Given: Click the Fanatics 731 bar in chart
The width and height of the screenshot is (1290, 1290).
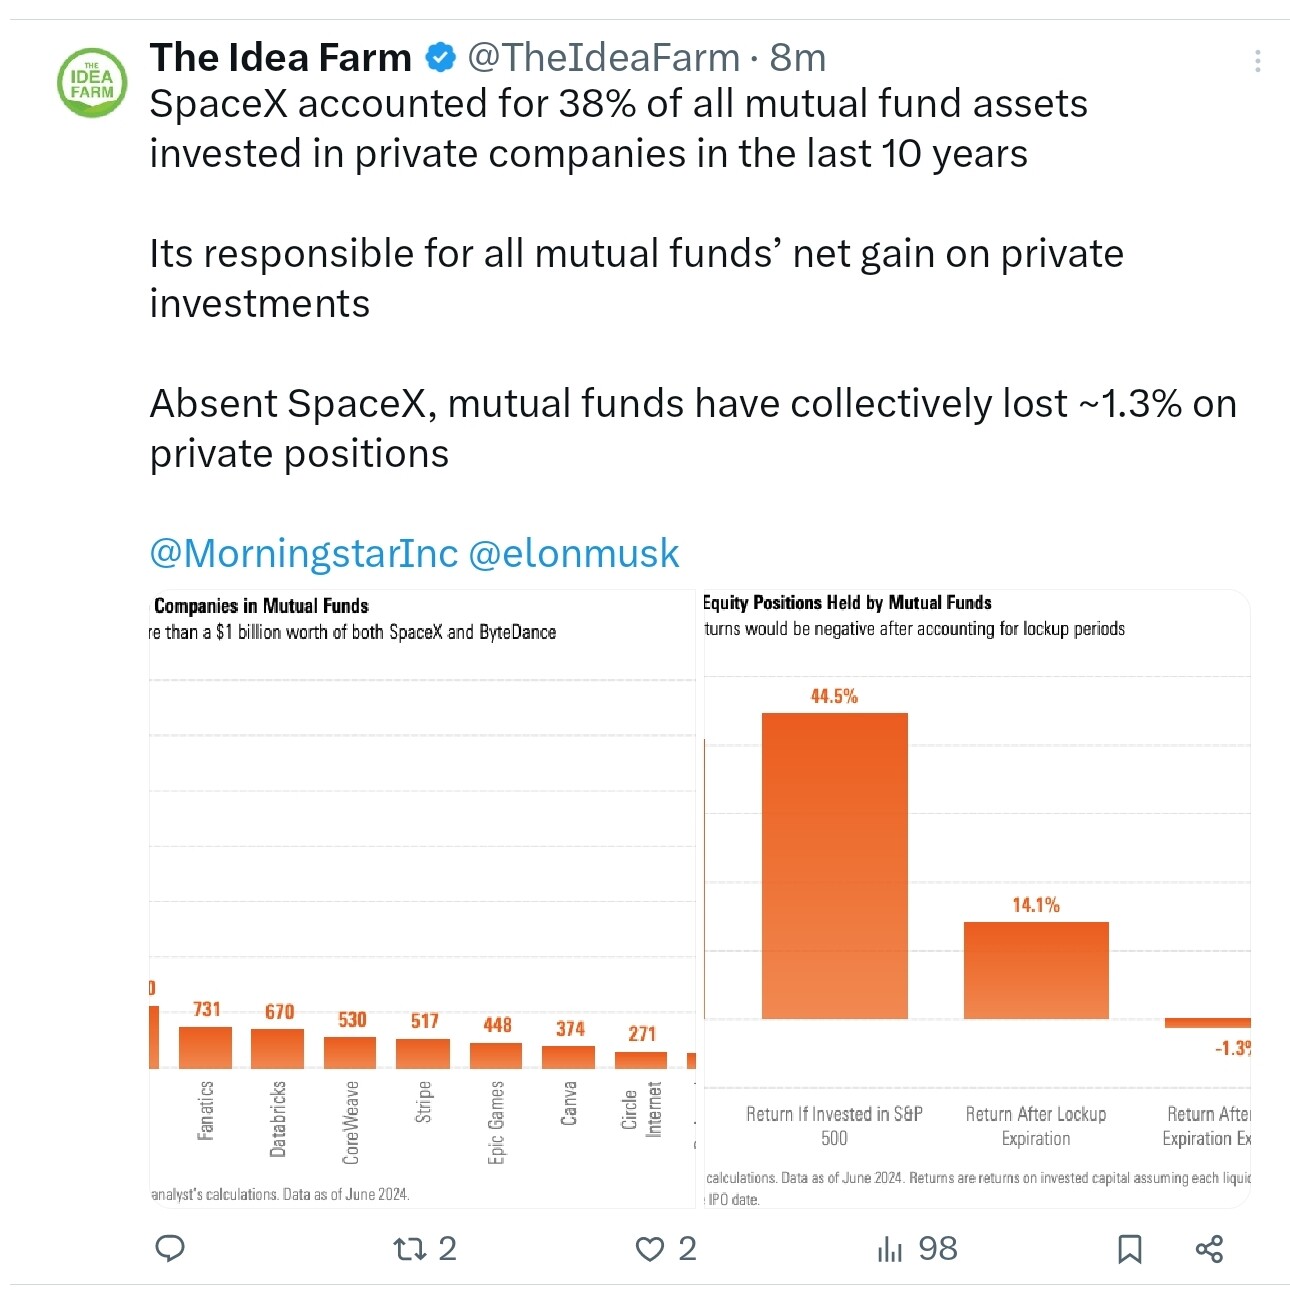Looking at the screenshot, I should click(x=205, y=1047).
